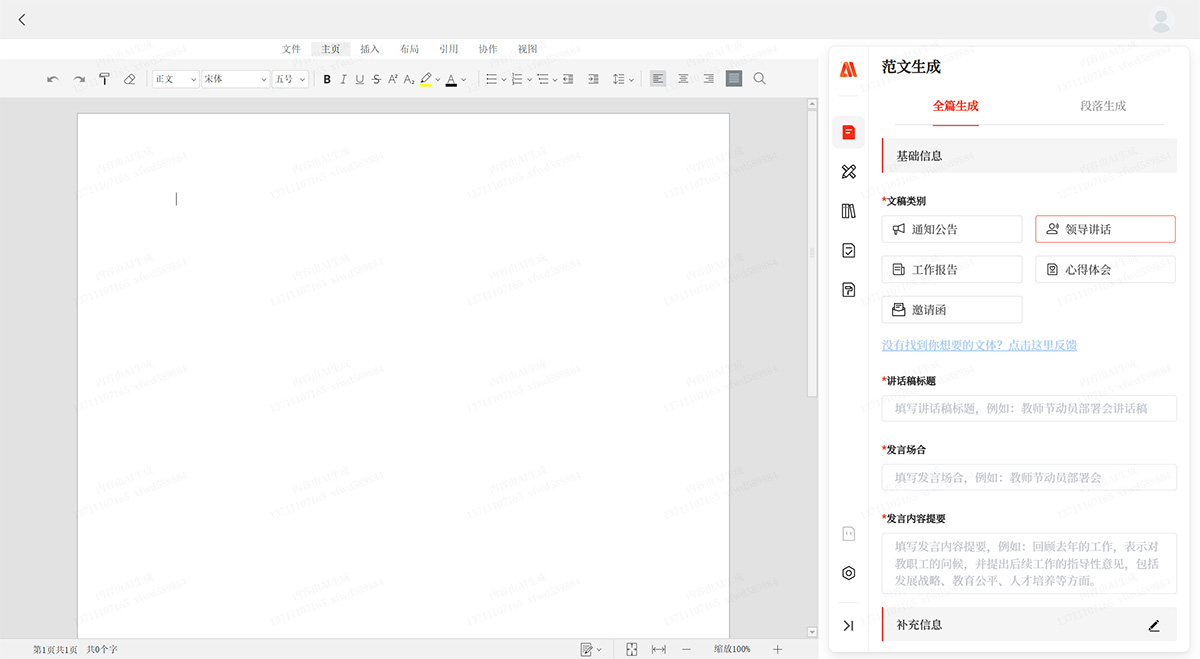1200x659 pixels.
Task: Toggle bold formatting
Action: (327, 79)
